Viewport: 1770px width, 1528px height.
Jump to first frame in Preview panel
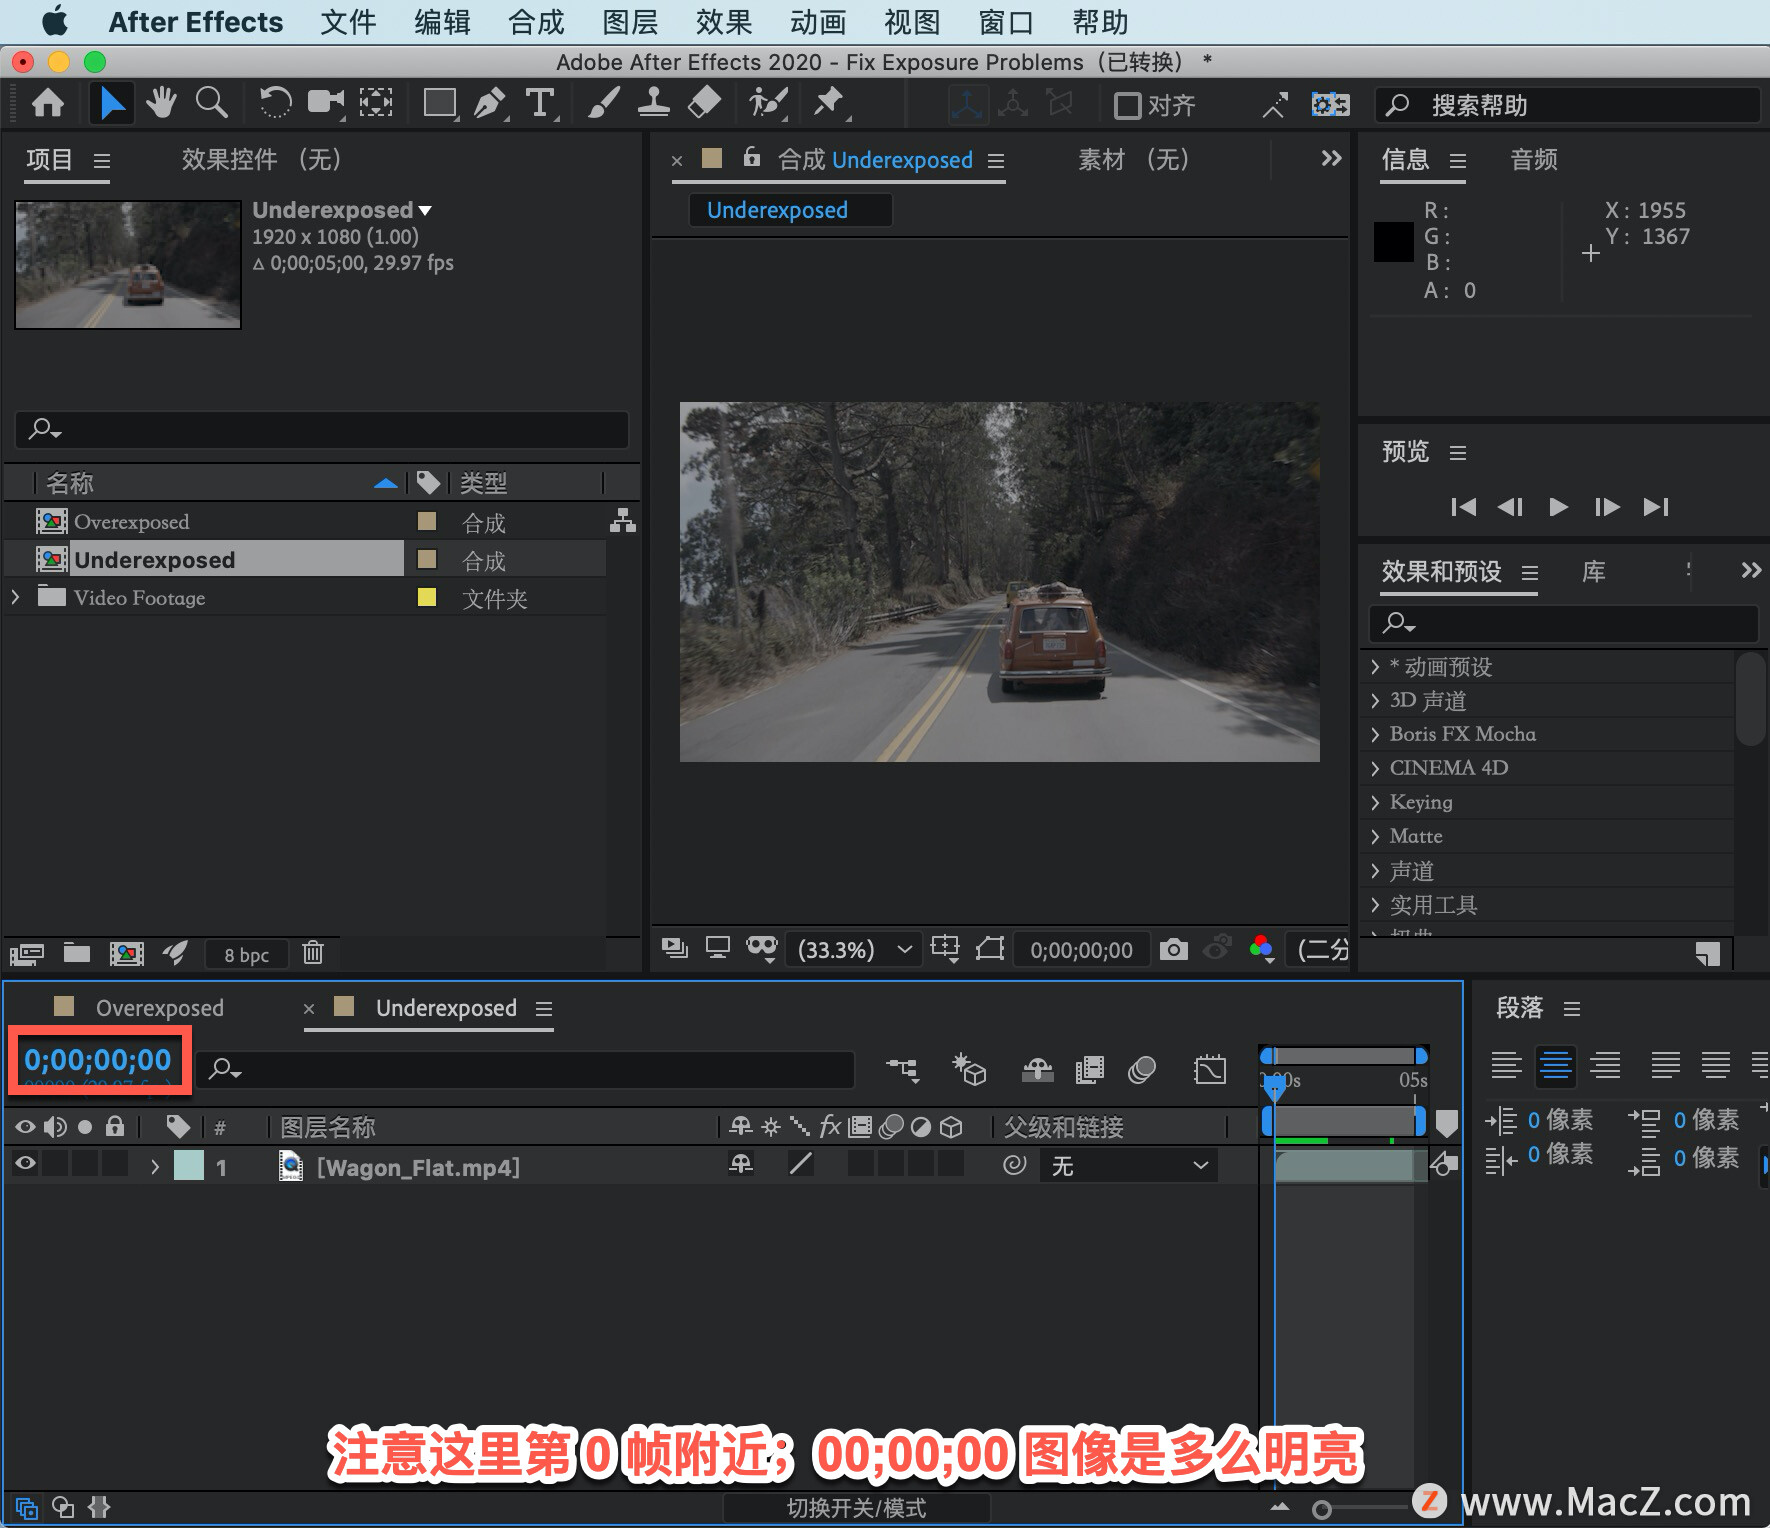click(1463, 507)
